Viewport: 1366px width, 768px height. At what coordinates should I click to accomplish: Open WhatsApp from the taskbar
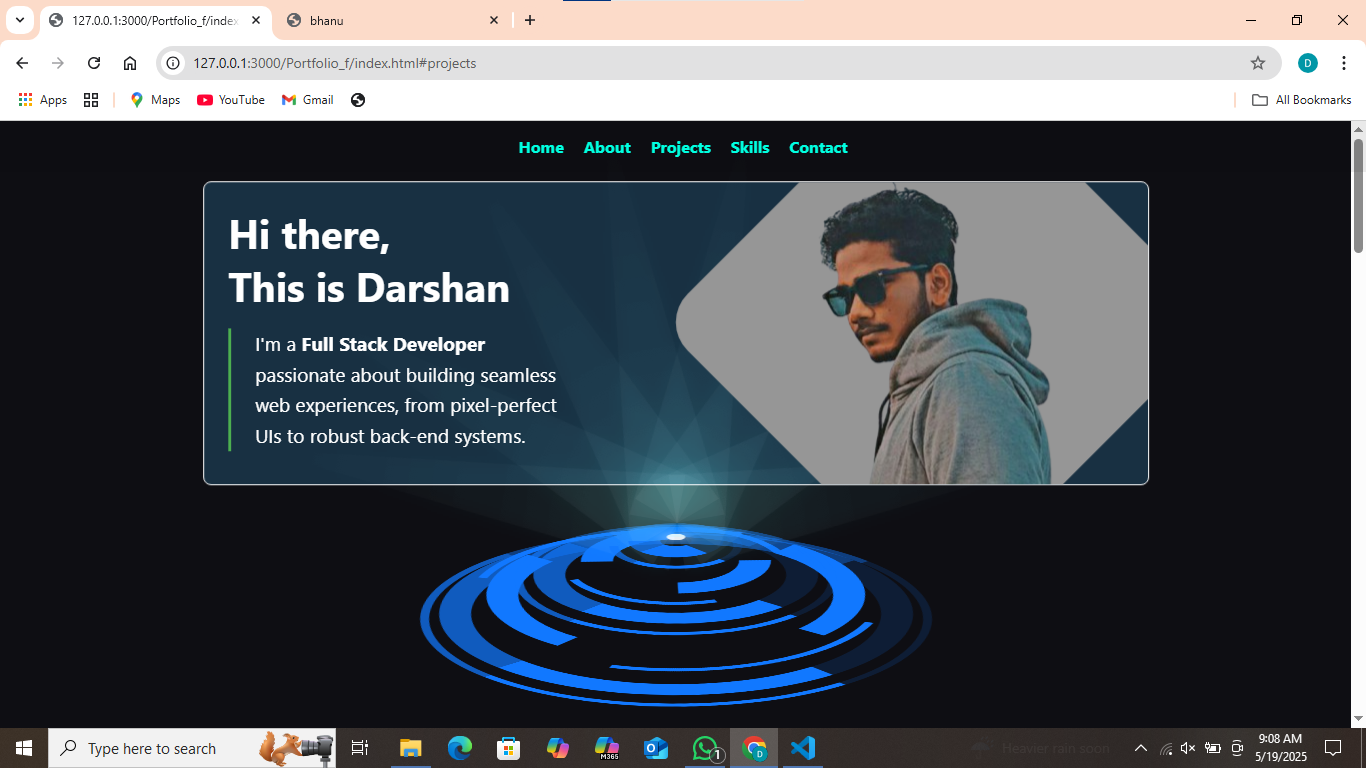click(706, 748)
